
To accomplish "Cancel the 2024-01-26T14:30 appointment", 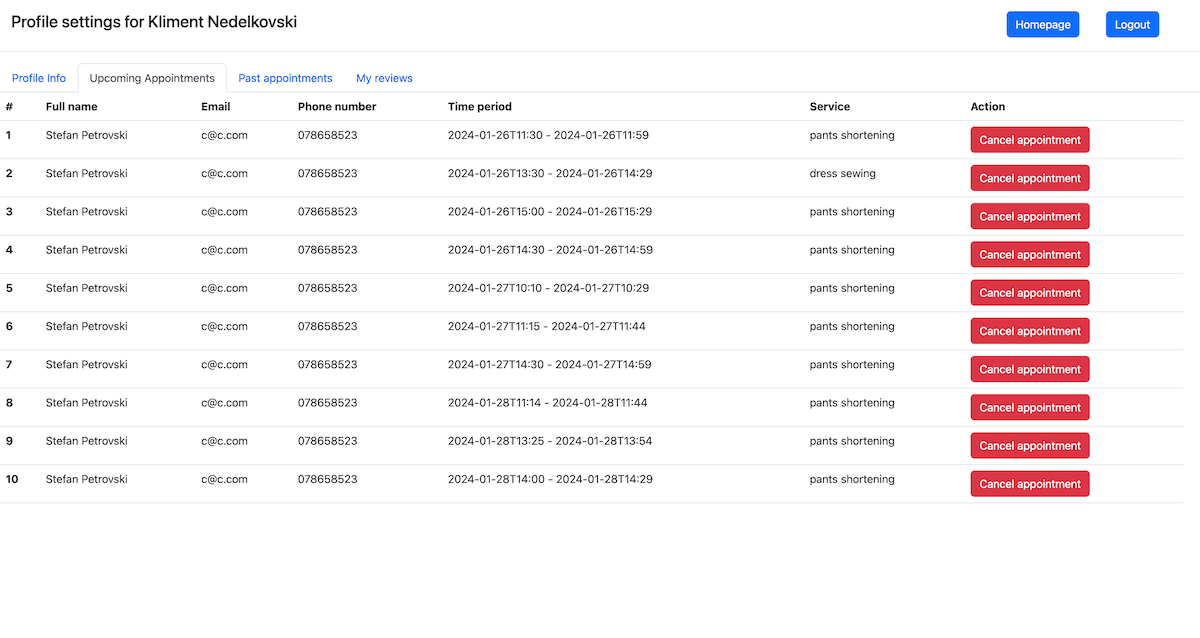I will (1029, 255).
